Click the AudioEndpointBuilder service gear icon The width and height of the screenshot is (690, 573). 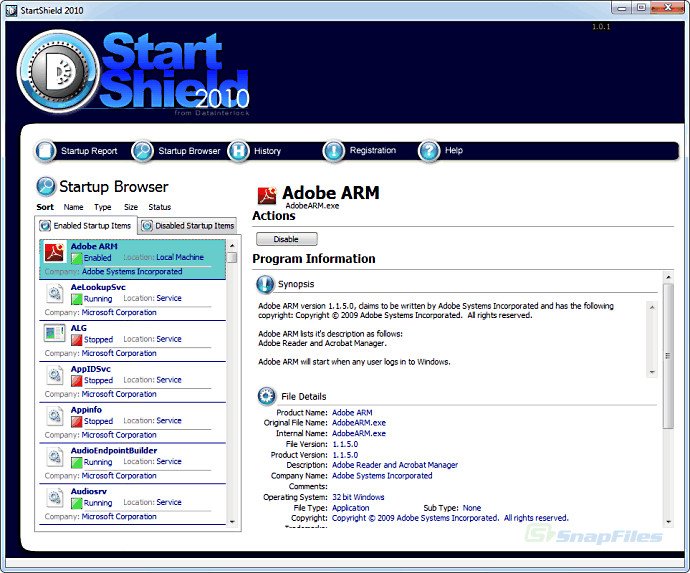tap(55, 457)
